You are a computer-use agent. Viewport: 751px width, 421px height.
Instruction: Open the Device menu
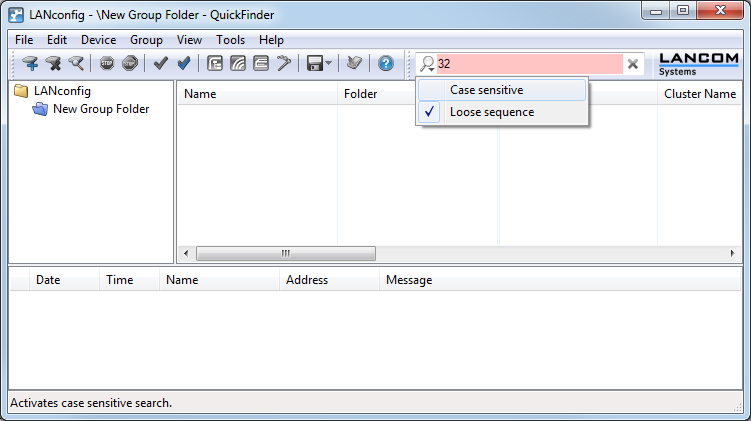coord(98,40)
